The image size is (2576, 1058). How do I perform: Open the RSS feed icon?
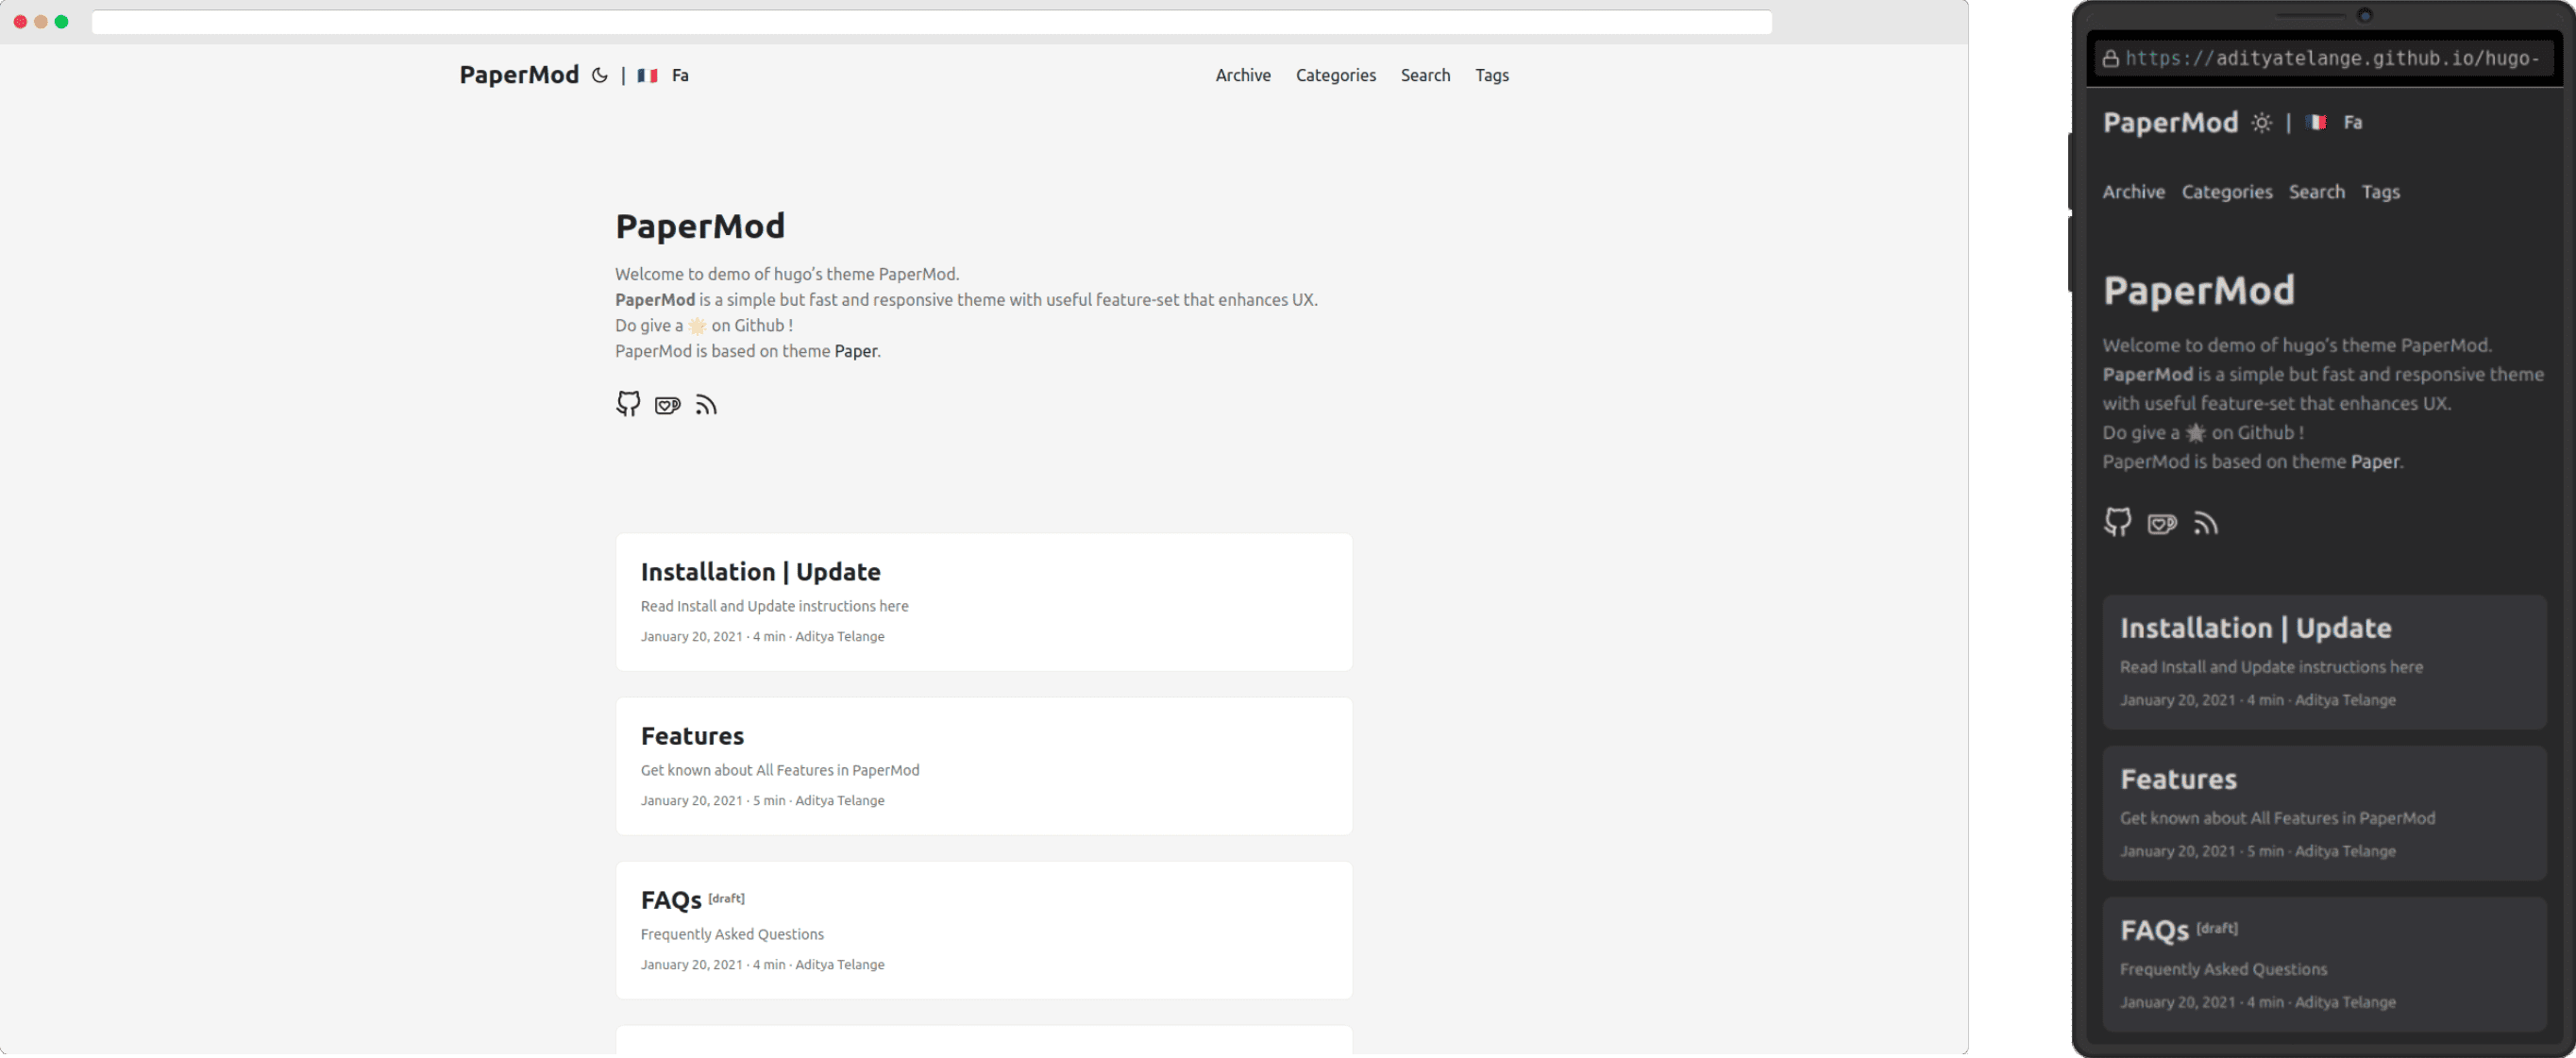pos(706,404)
